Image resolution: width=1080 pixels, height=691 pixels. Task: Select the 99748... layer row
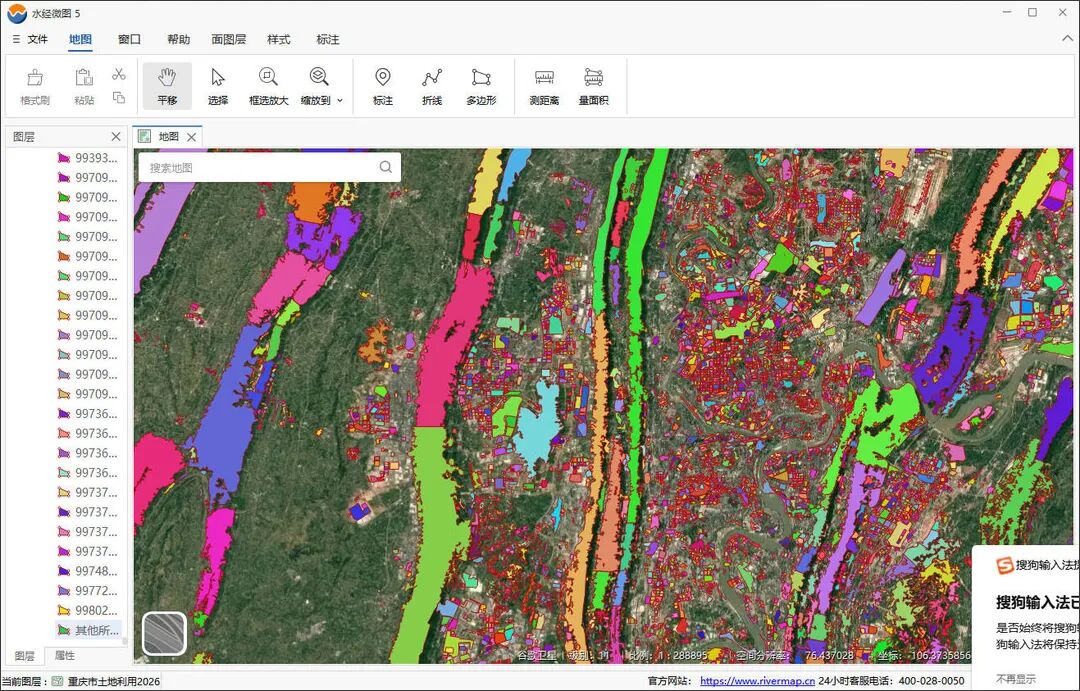click(x=87, y=571)
